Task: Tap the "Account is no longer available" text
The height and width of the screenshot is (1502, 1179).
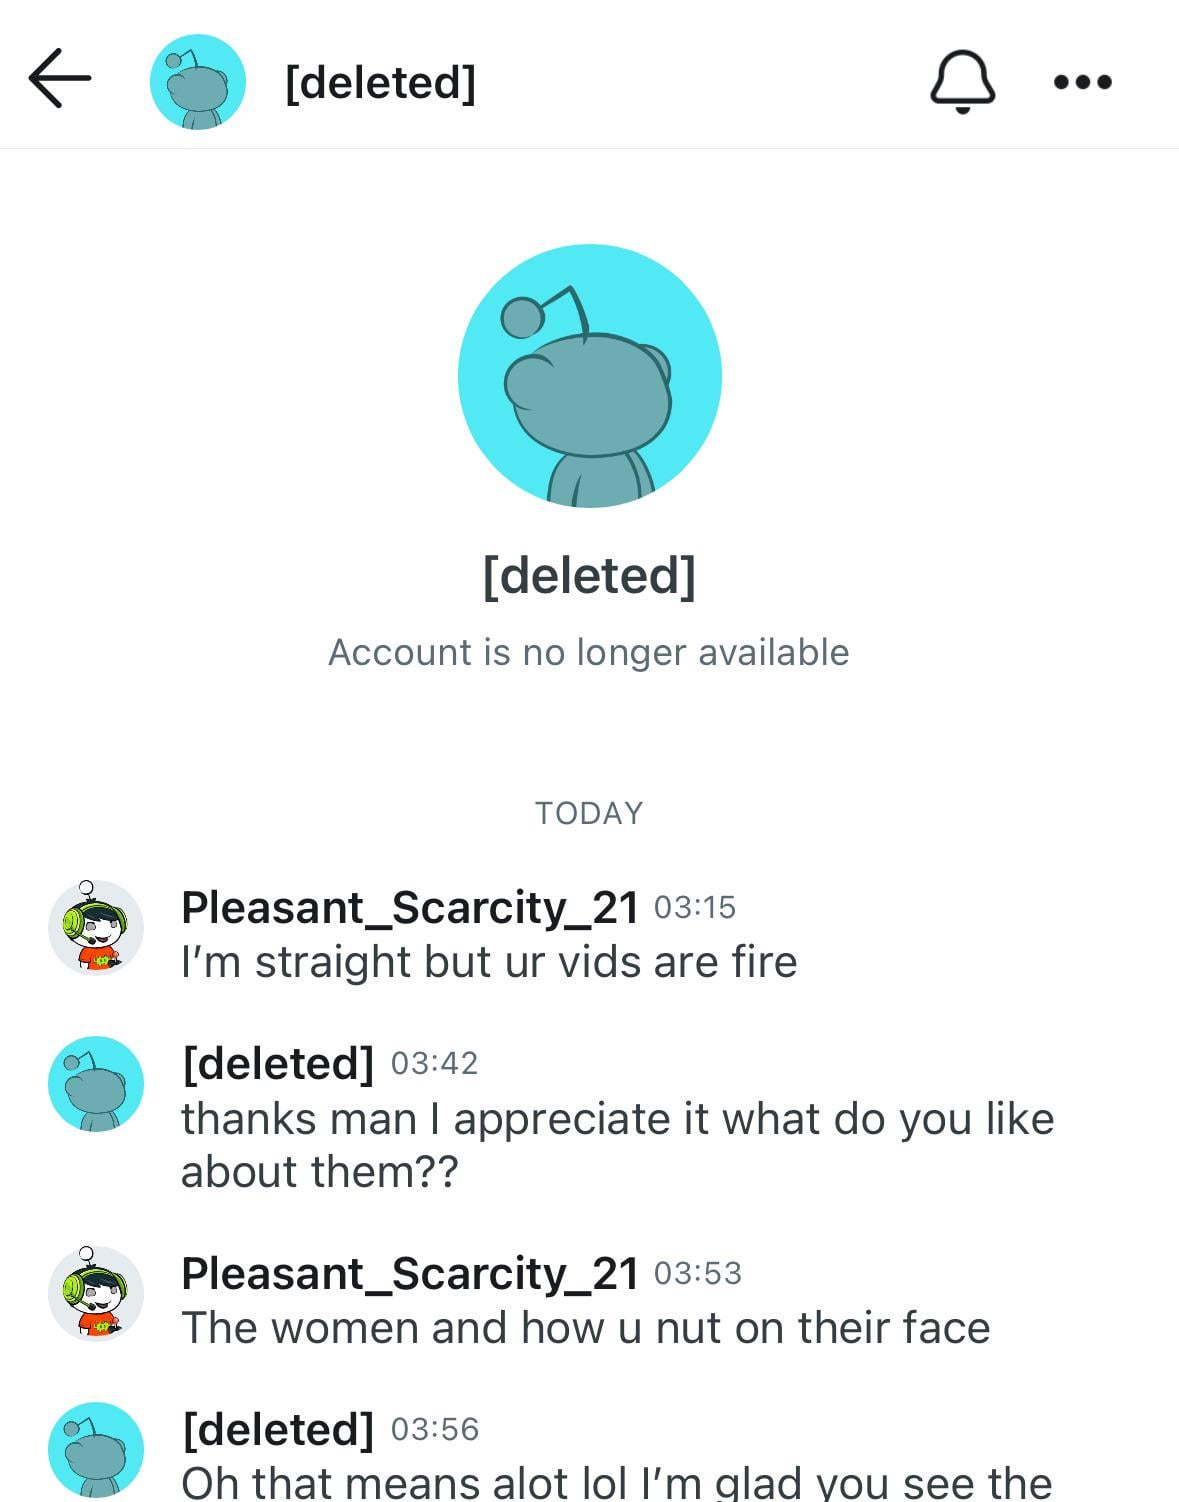Action: (589, 652)
